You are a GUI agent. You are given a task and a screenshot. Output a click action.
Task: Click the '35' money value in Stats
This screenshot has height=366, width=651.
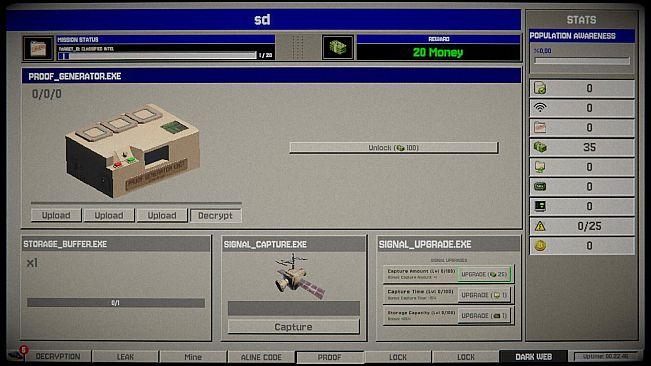(590, 147)
